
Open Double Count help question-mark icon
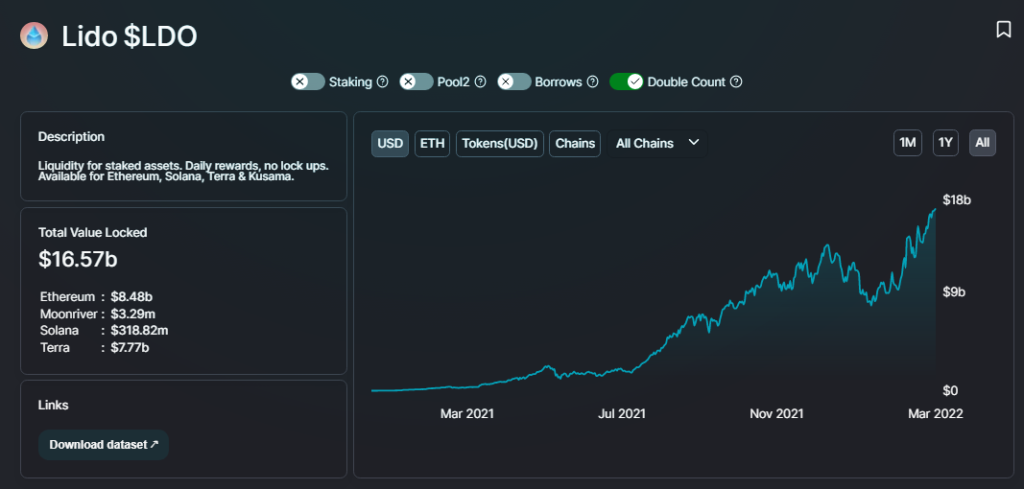click(x=736, y=82)
